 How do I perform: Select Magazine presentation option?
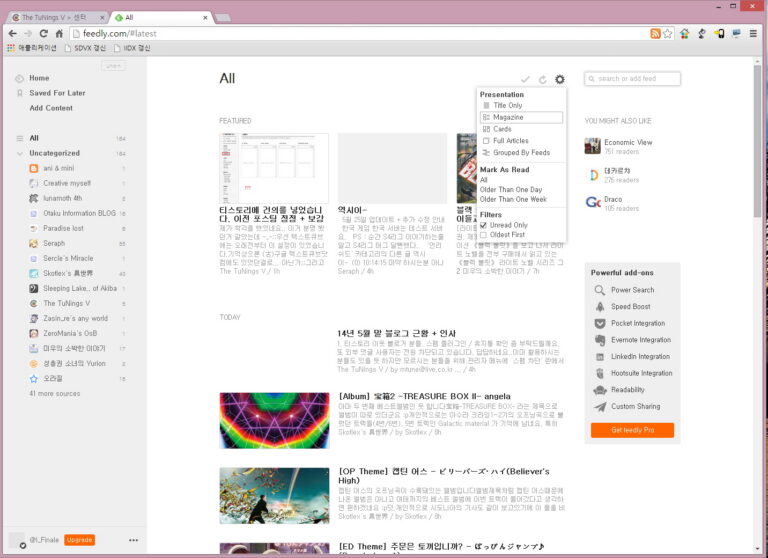521,118
